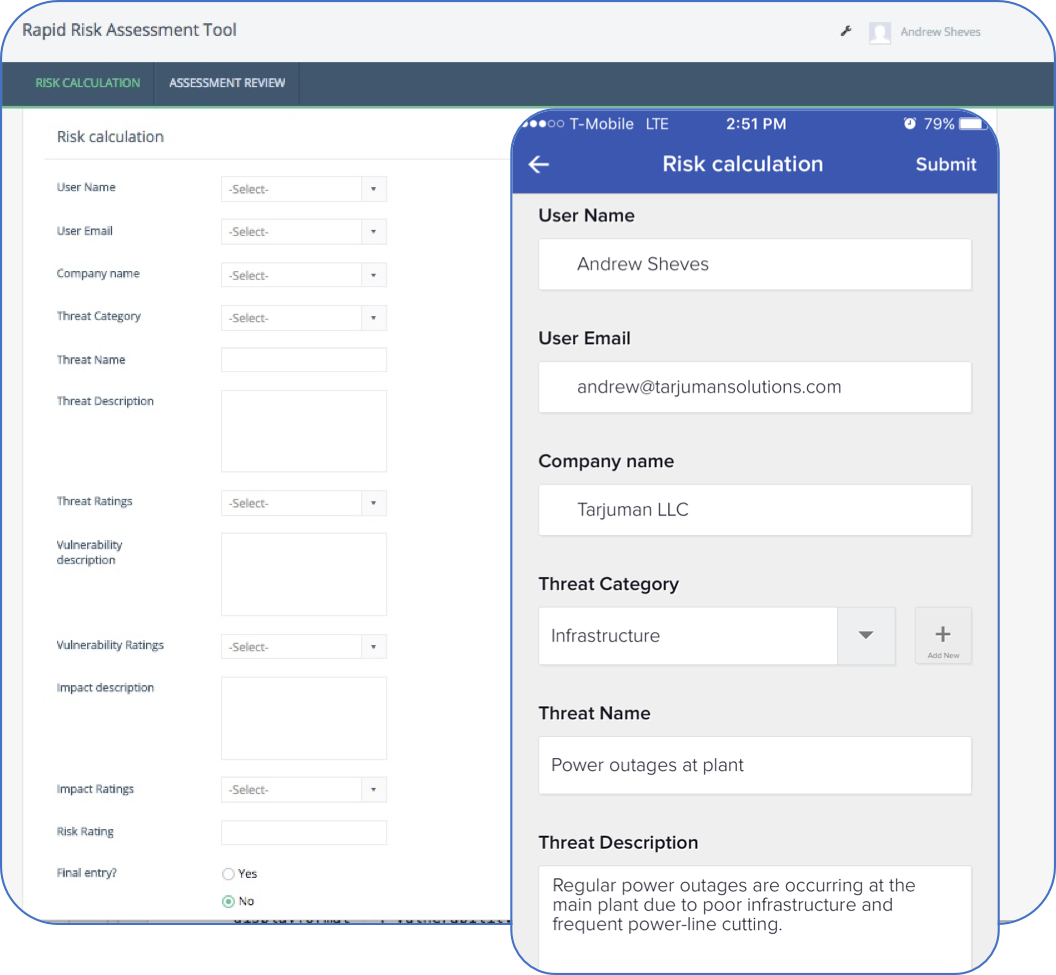This screenshot has height=975, width=1056.
Task: Tap the Submit button
Action: pyautogui.click(x=945, y=164)
